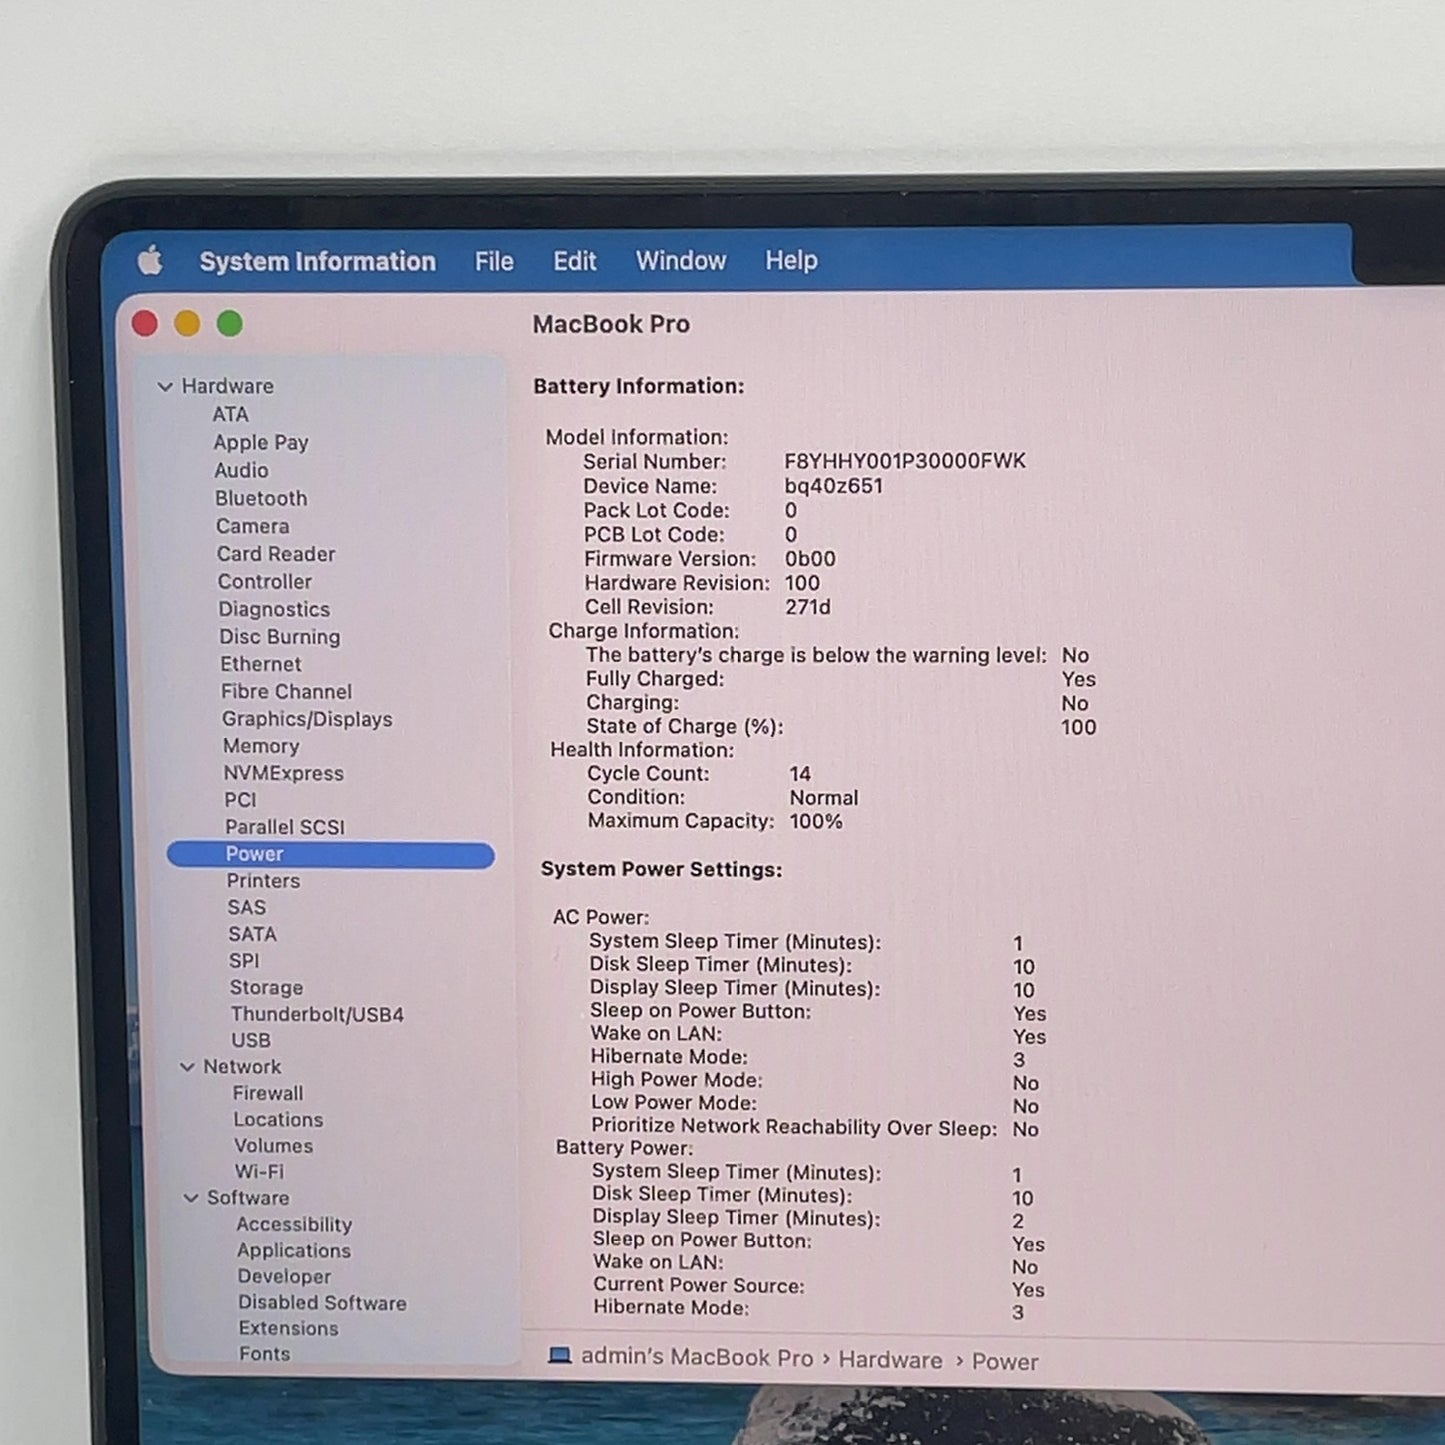Select Apple Pay in the sidebar
1445x1445 pixels.
pyautogui.click(x=261, y=442)
